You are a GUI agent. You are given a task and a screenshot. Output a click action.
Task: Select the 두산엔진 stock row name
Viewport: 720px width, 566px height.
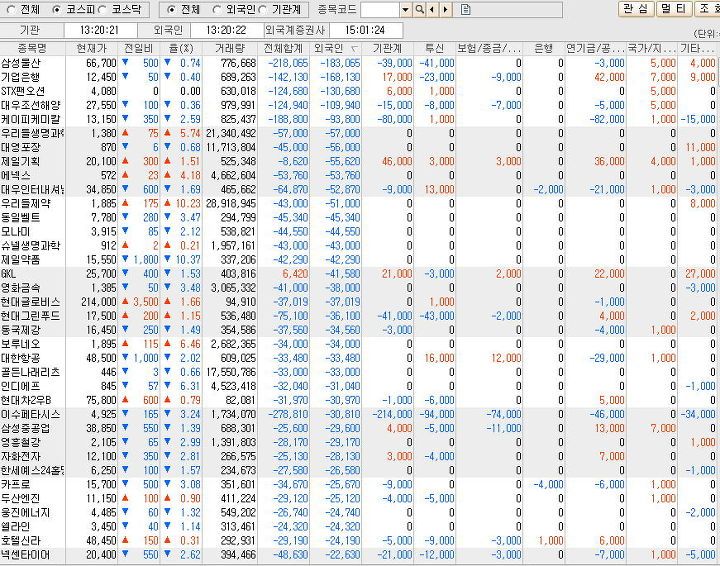click(x=21, y=498)
